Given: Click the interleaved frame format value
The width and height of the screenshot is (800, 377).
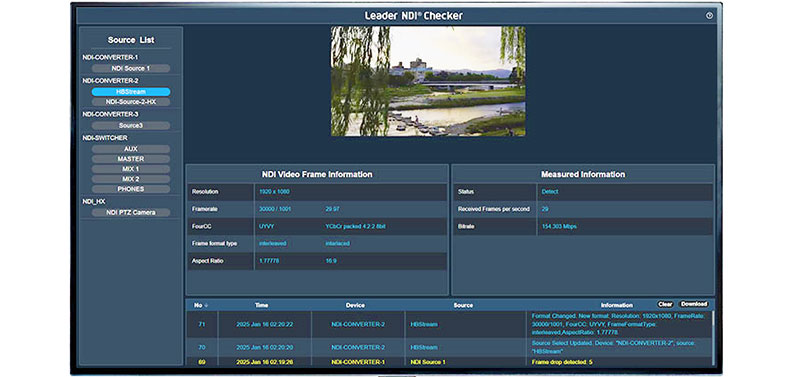Looking at the screenshot, I should 272,244.
